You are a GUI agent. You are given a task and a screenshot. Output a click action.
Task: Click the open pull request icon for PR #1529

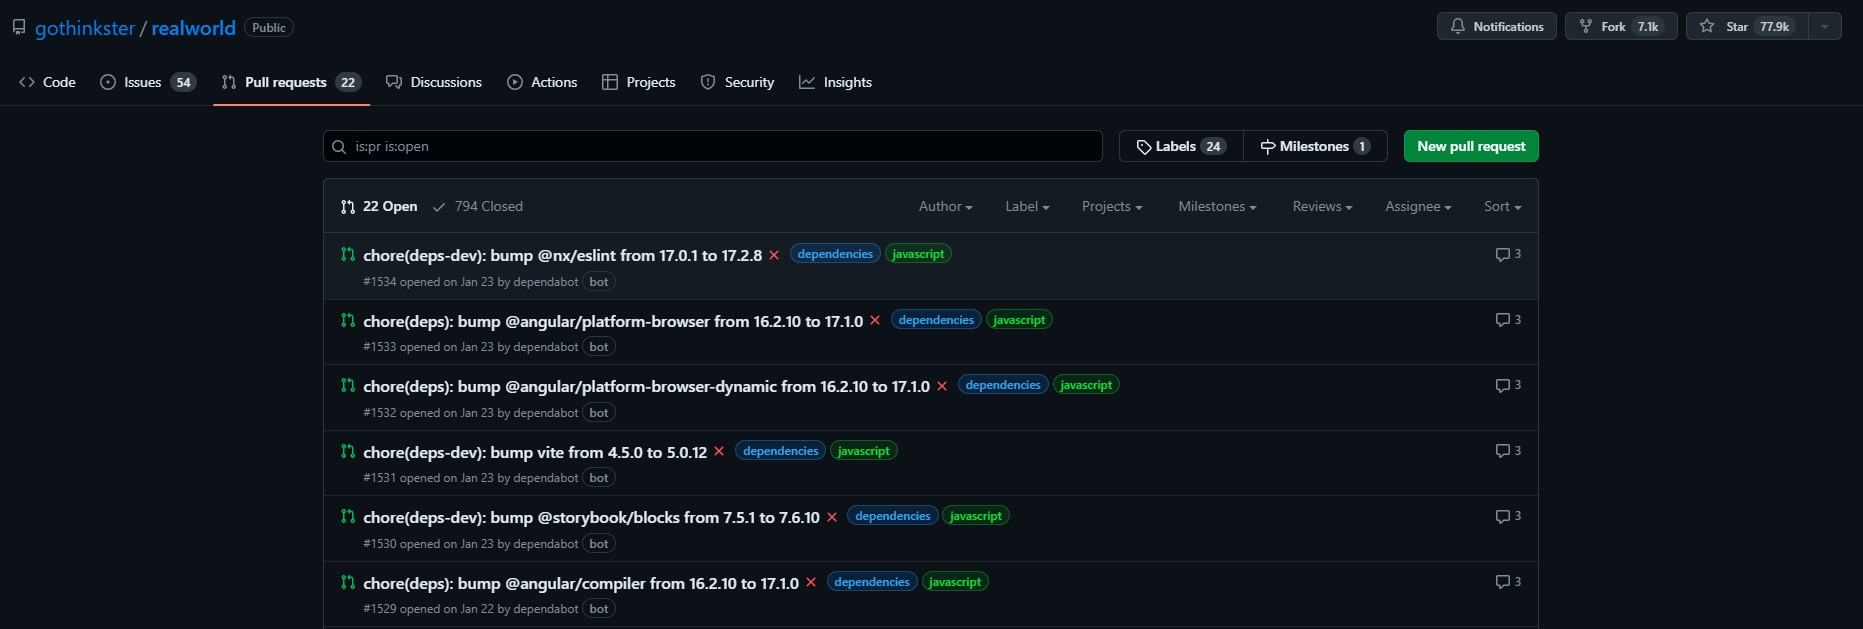click(348, 582)
